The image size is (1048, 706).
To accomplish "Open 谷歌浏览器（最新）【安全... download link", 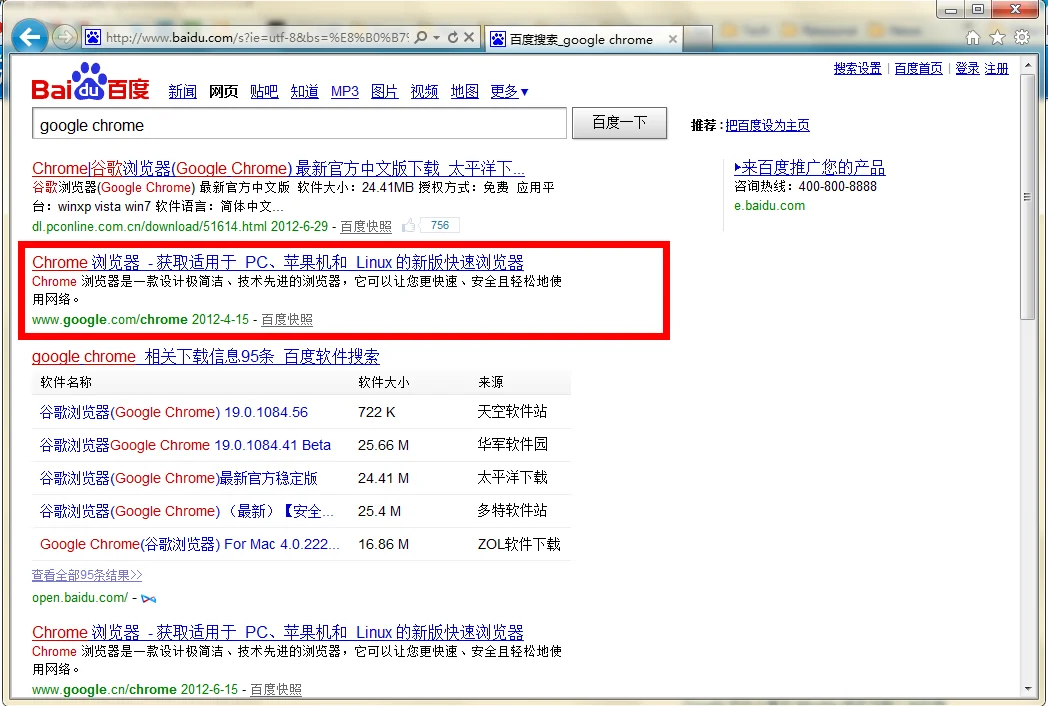I will click(186, 511).
